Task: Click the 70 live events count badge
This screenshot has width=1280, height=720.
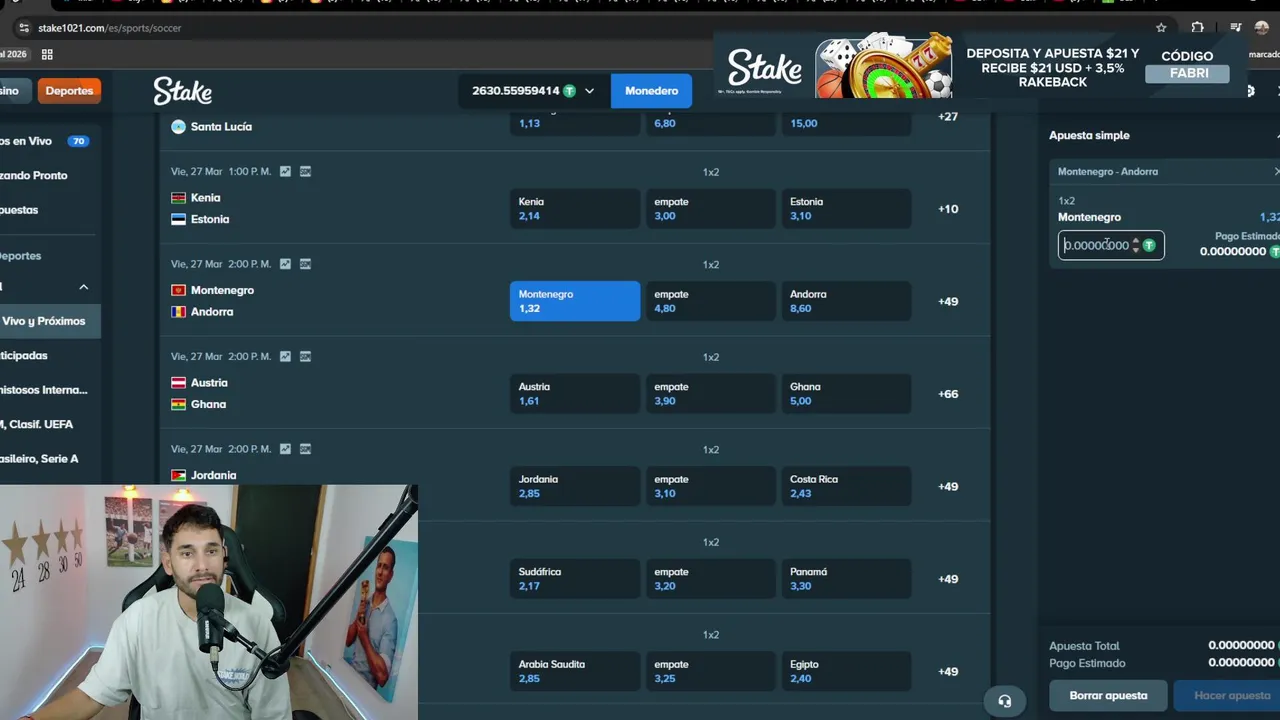Action: [78, 141]
